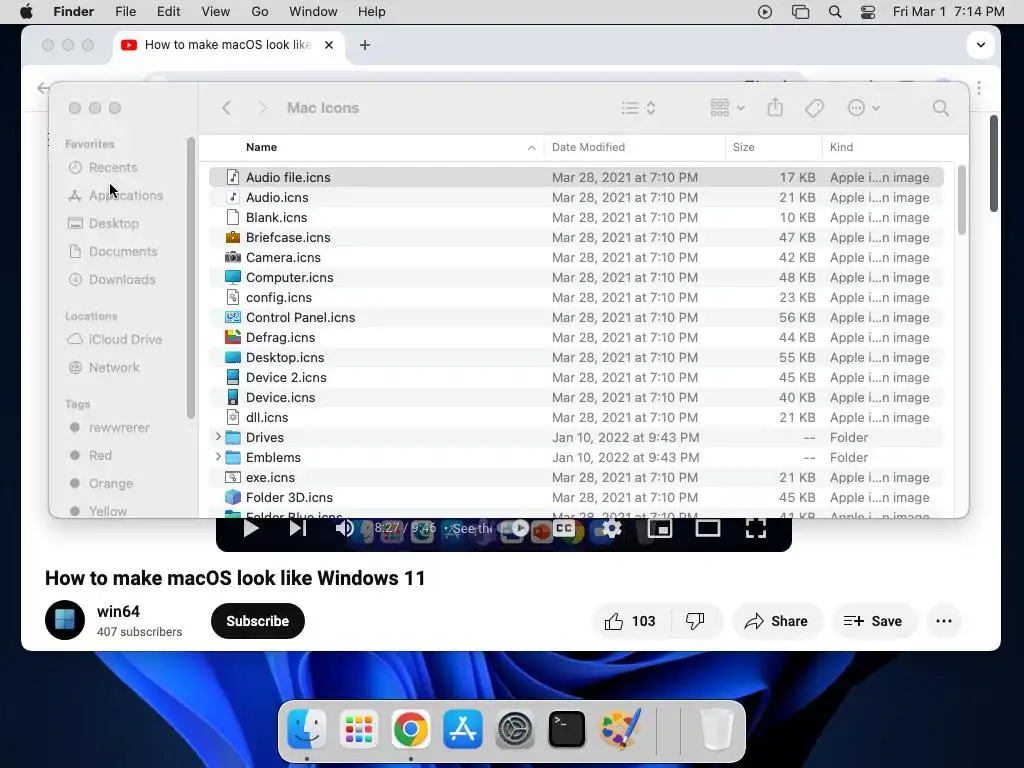Open Control Center in menu bar
The height and width of the screenshot is (768, 1024).
(x=868, y=12)
